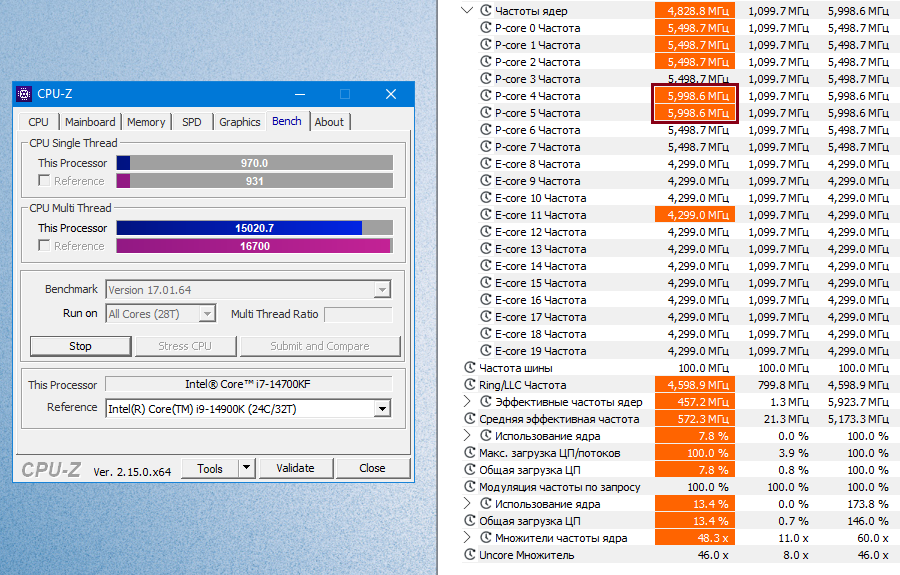Click the CPU-Z app icon in title bar
This screenshot has width=900, height=575.
coord(24,94)
